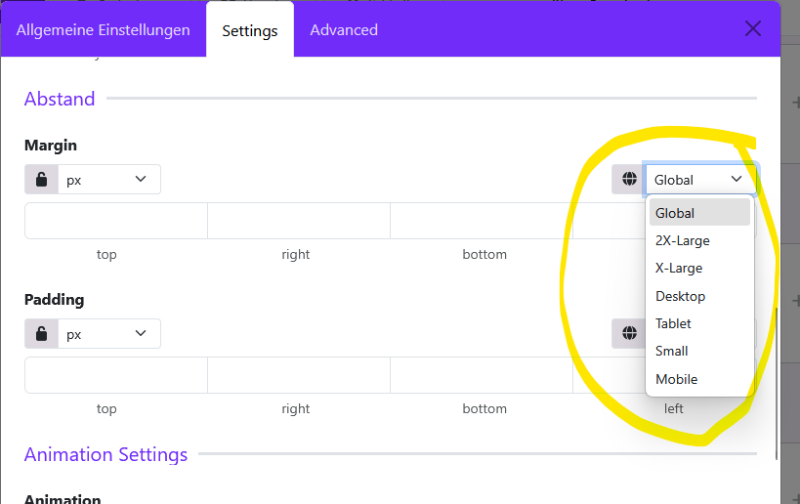This screenshot has height=504, width=800.
Task: Collapse the Global breakpoint dropdown
Action: pyautogui.click(x=699, y=180)
